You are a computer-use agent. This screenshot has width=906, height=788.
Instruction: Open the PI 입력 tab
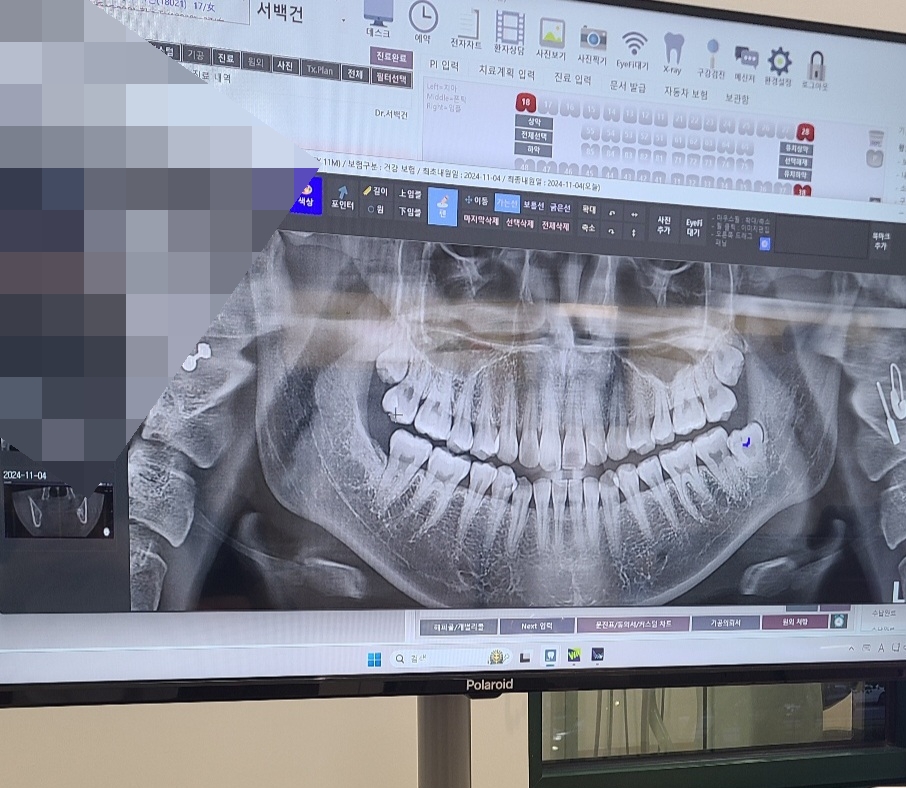coord(444,65)
